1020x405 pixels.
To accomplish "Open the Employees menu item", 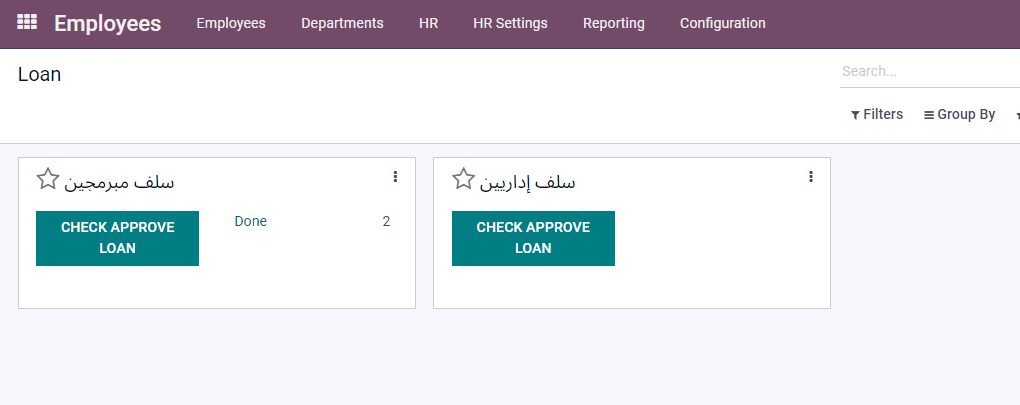I will [231, 23].
